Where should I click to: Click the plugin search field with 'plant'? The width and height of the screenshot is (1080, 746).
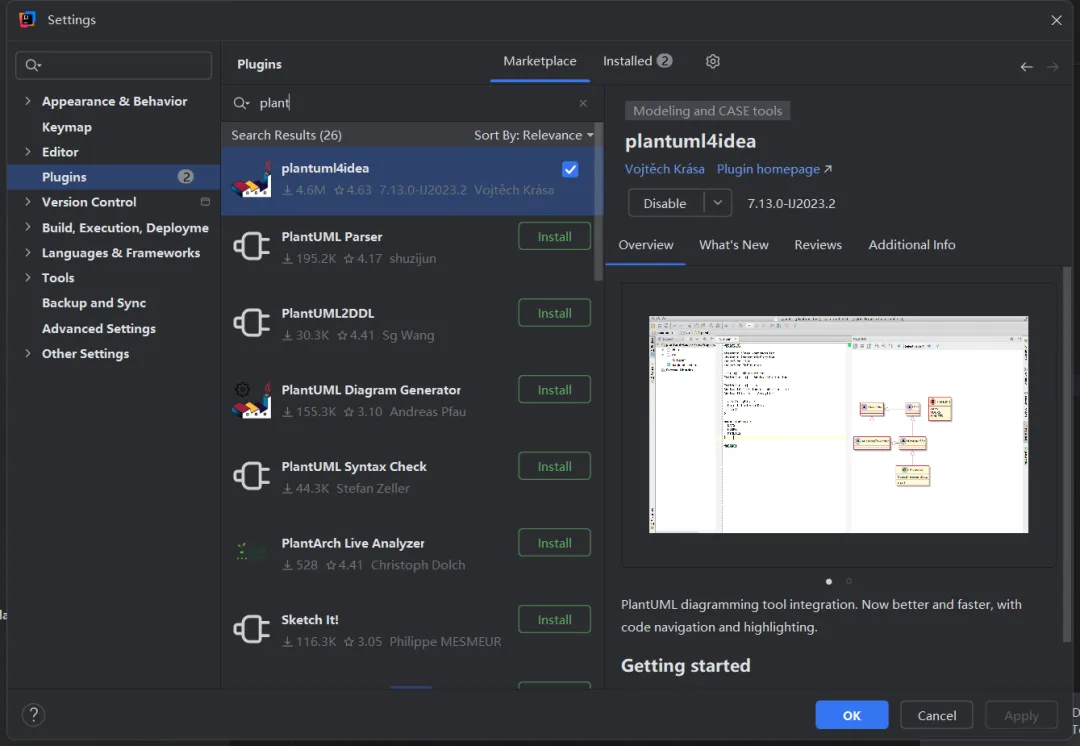point(412,103)
